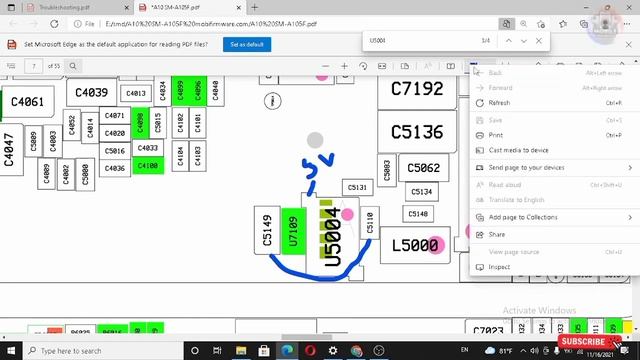Open Task View on the taskbar

pyautogui.click(x=217, y=351)
